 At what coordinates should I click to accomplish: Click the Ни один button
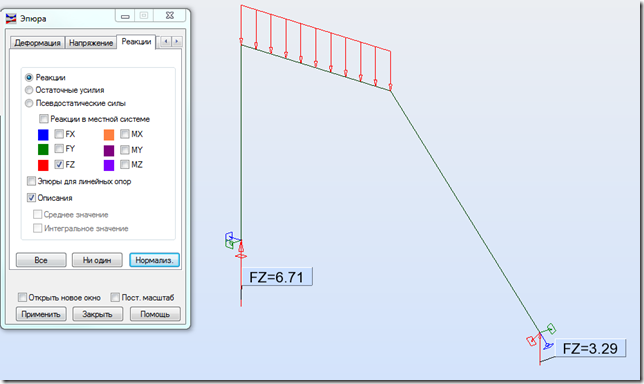point(97,260)
